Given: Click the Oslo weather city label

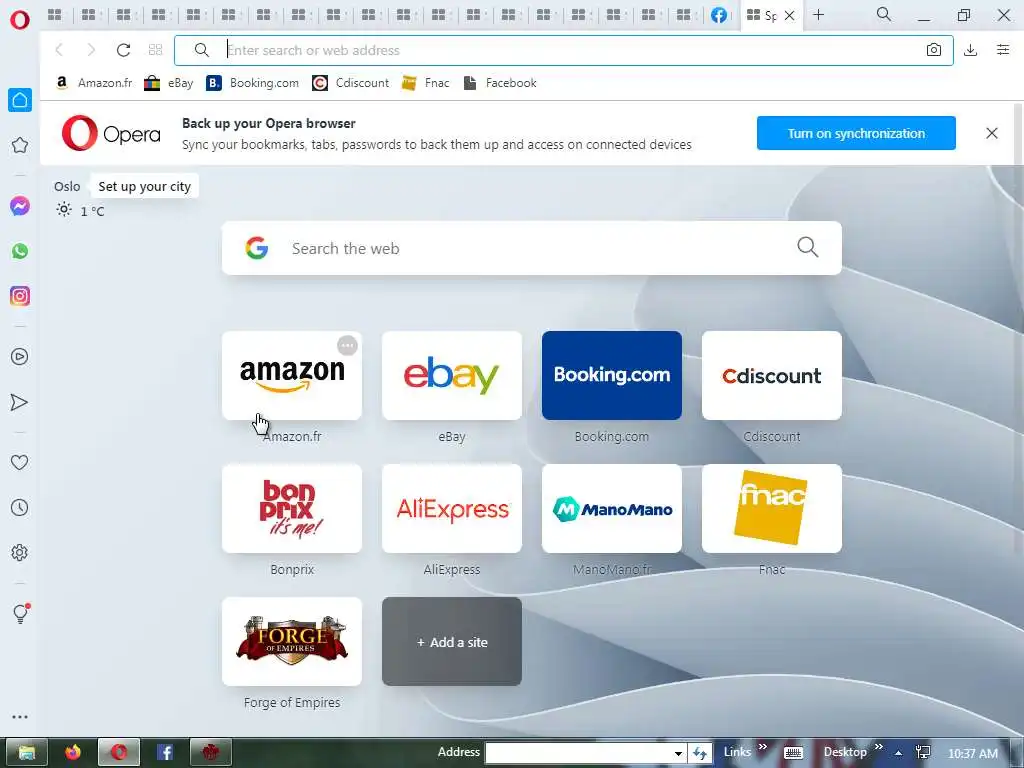Looking at the screenshot, I should tap(67, 186).
